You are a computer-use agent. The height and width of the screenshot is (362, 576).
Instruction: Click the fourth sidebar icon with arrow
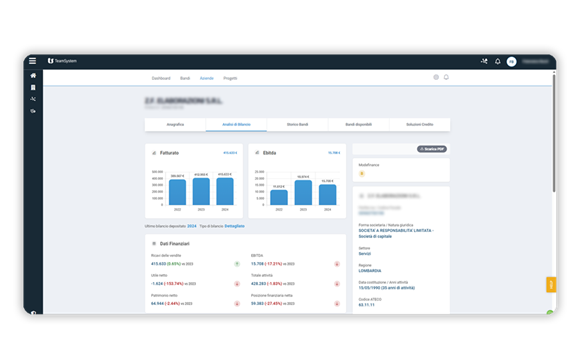[x=33, y=111]
